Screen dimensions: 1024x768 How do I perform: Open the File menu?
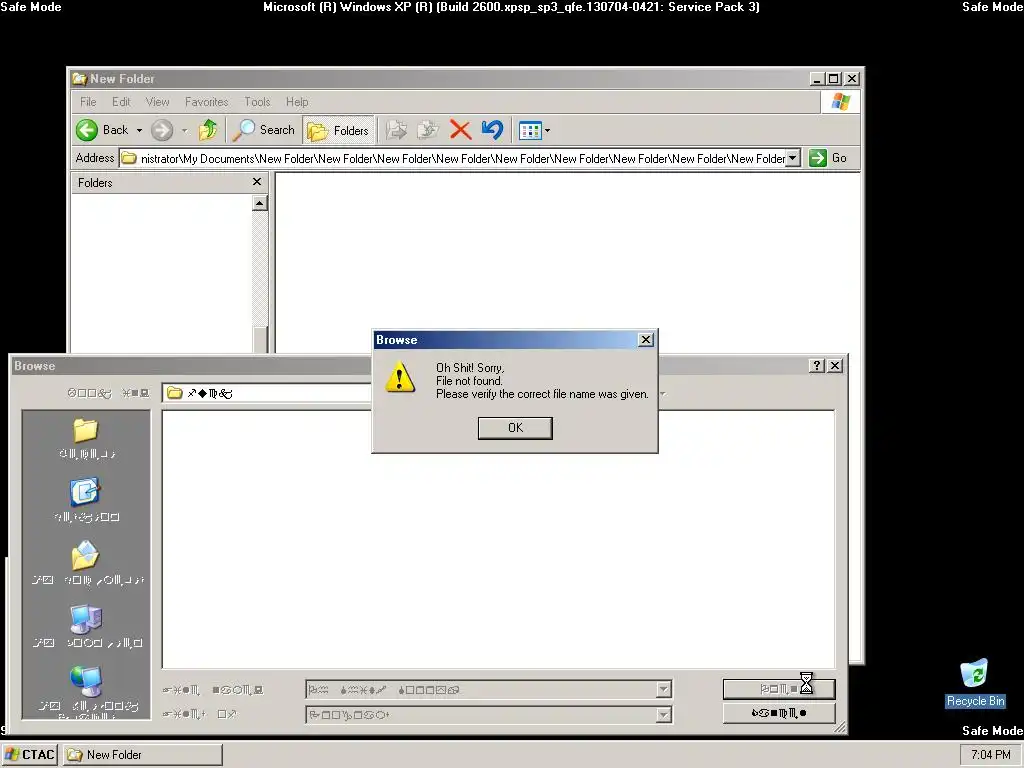tap(88, 102)
